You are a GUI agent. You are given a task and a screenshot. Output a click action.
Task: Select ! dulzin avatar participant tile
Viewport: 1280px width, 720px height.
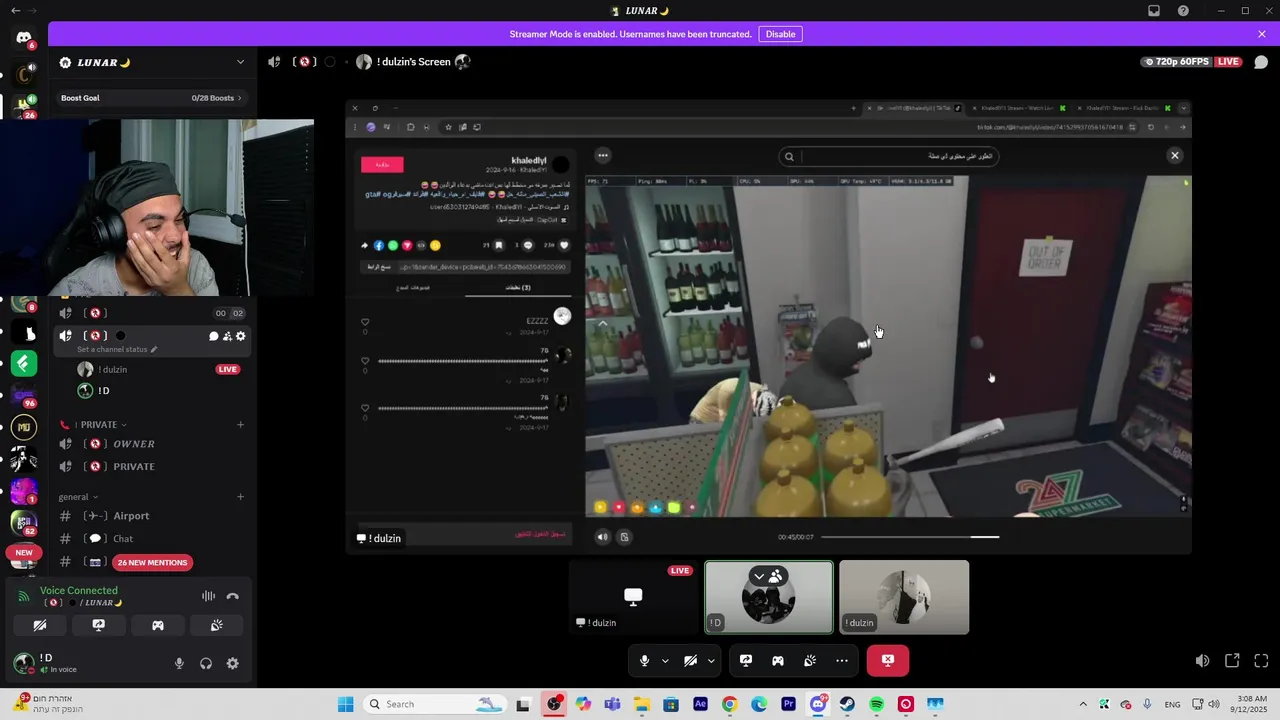coord(904,597)
